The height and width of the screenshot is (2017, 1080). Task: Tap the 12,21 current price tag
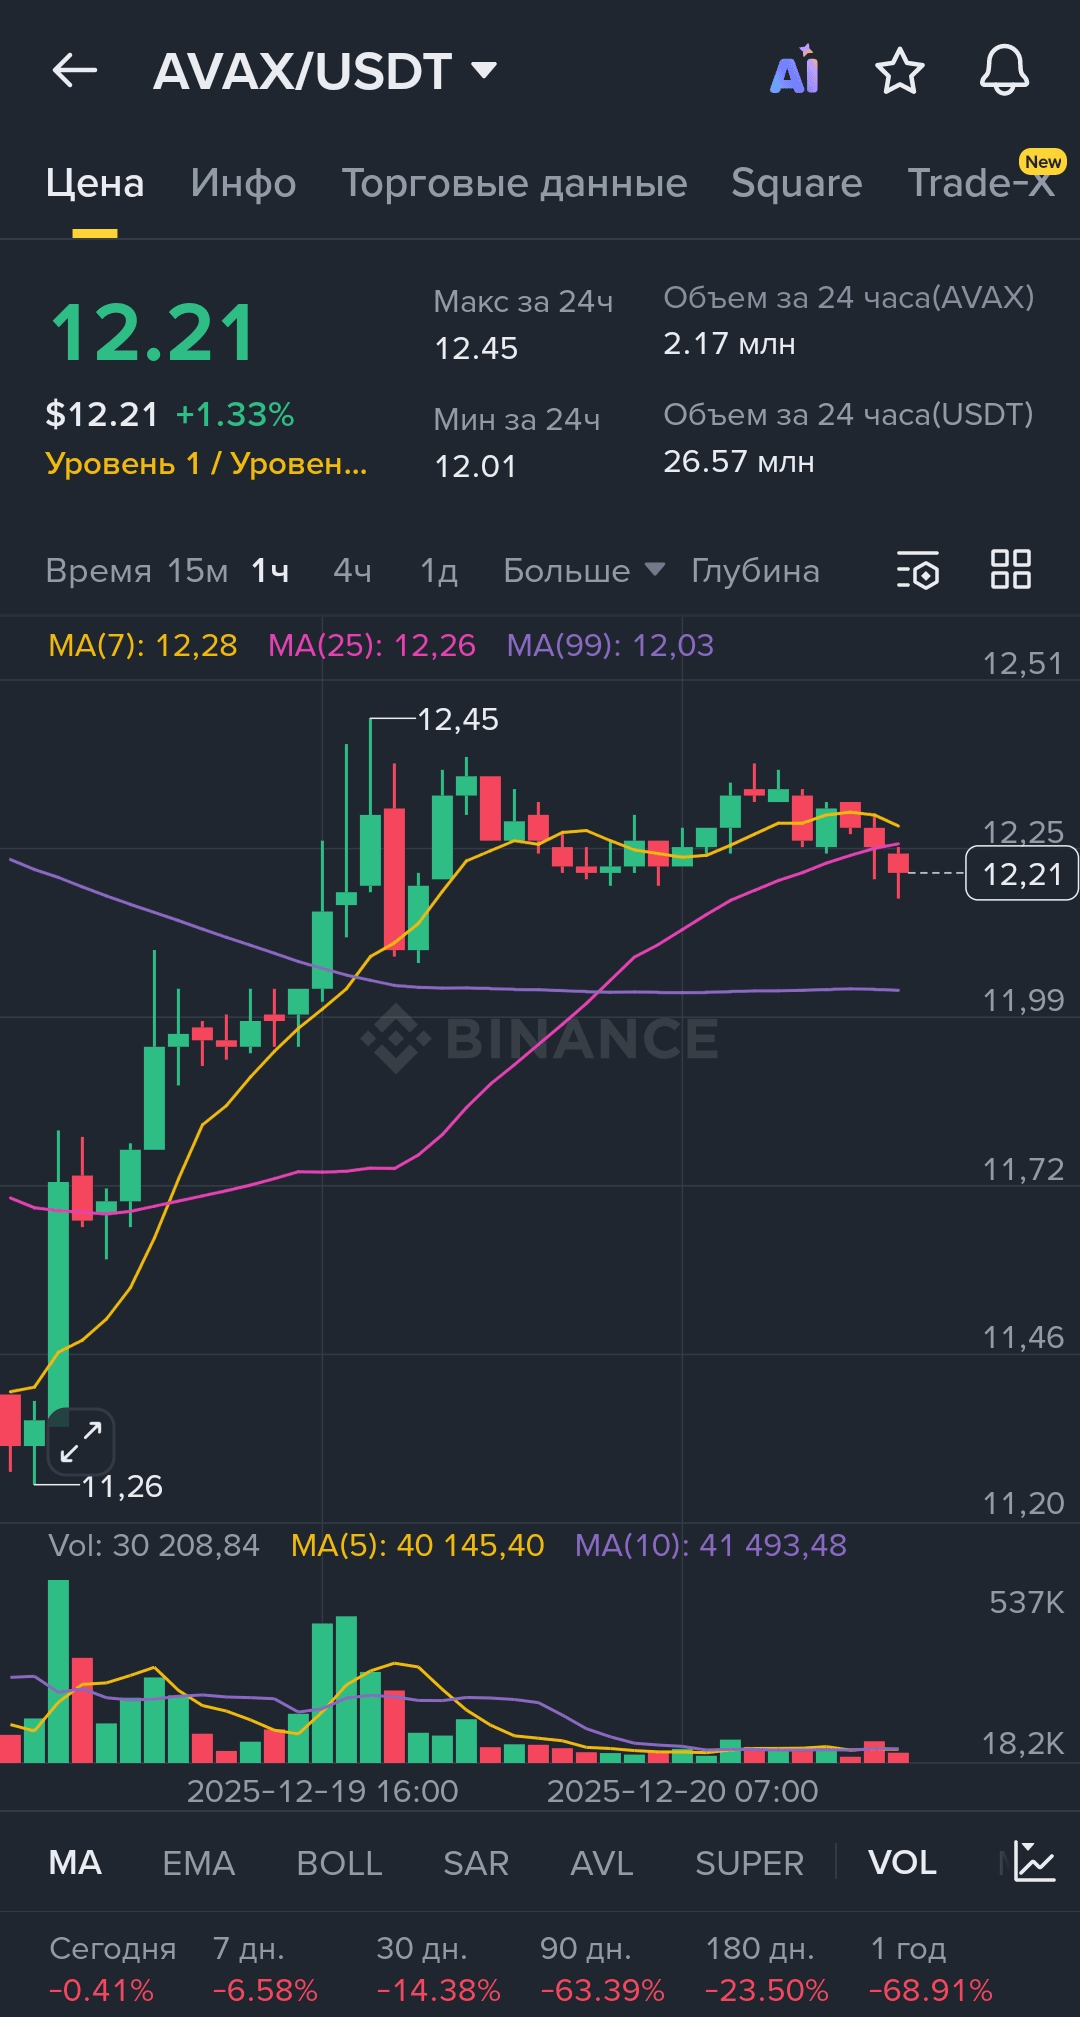click(1021, 873)
